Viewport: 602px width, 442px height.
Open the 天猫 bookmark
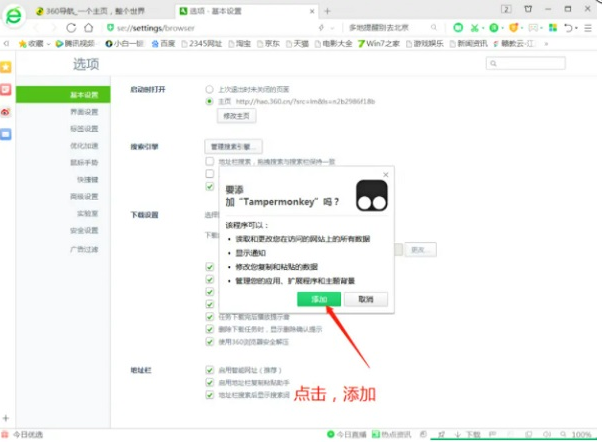tap(298, 43)
